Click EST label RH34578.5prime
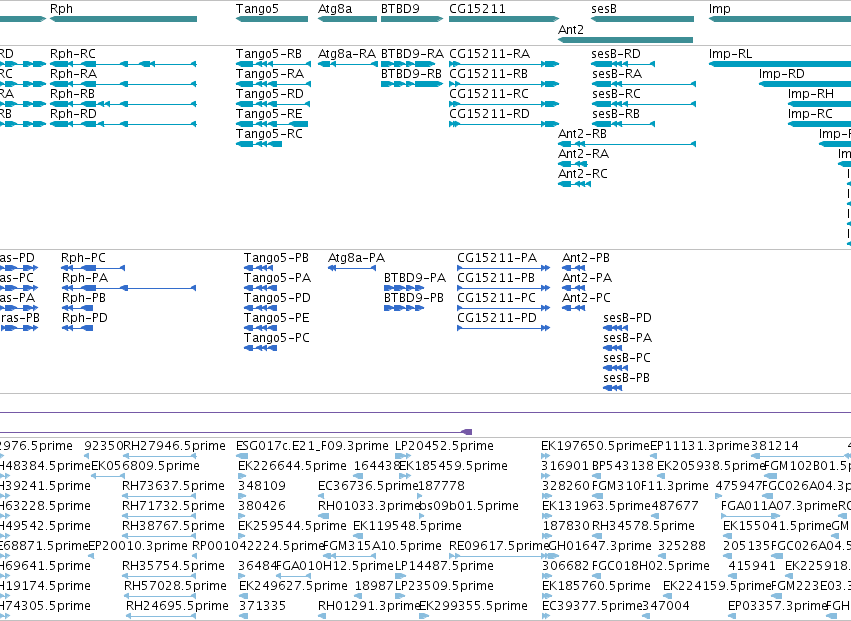Image resolution: width=851 pixels, height=621 pixels. click(643, 526)
